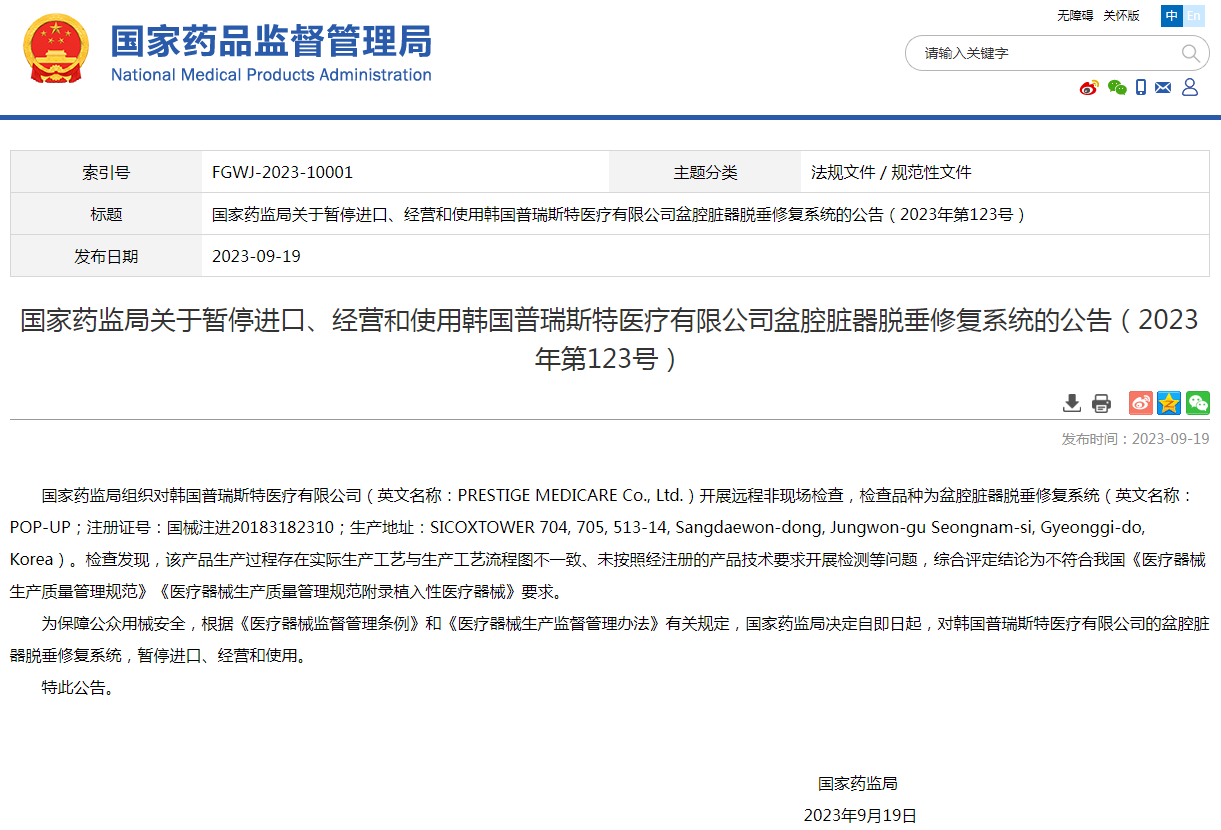Open the email envelope icon in header
The width and height of the screenshot is (1221, 830).
[1163, 88]
